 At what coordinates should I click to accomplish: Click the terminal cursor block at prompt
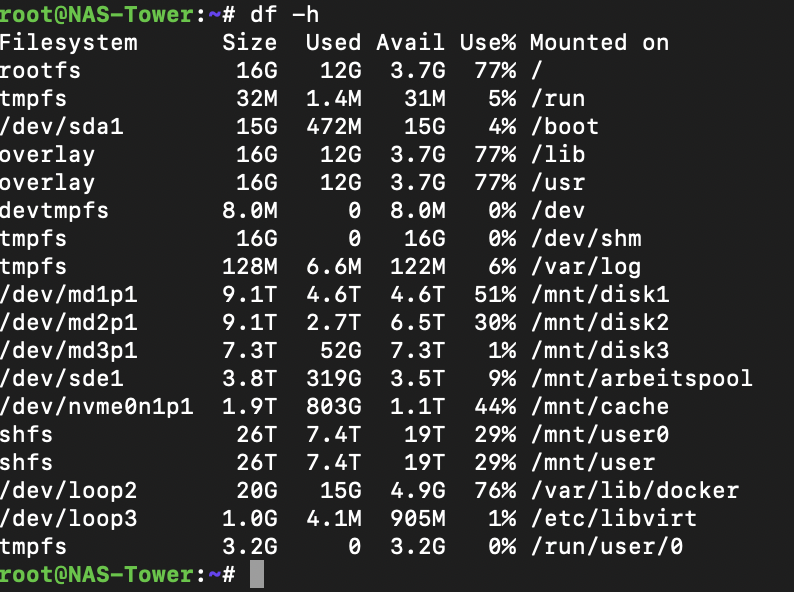click(x=257, y=574)
